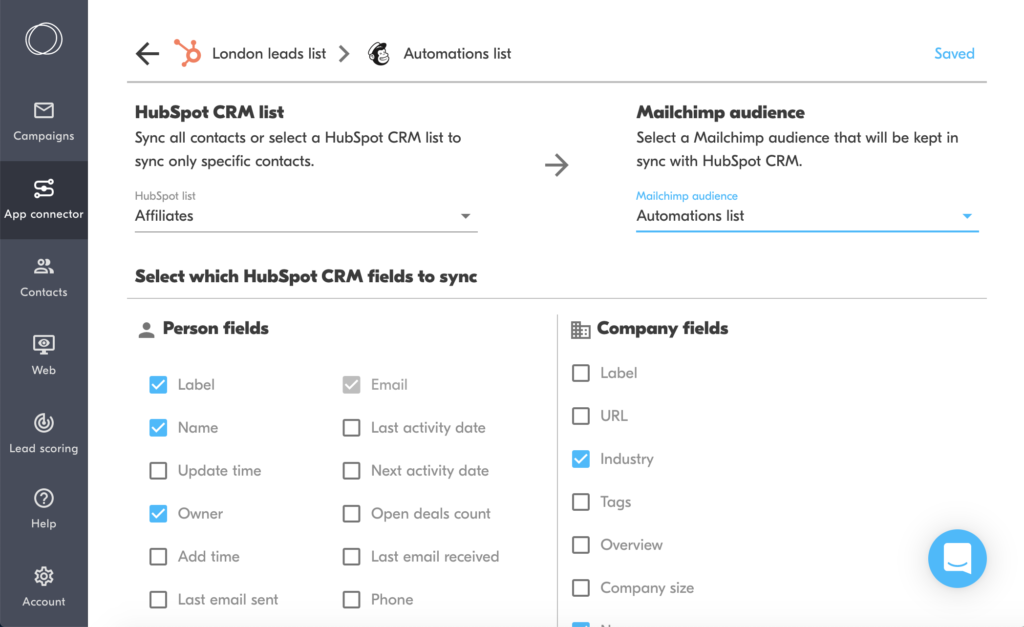Open the Campaigns section
Viewport: 1024px width, 627px height.
click(x=43, y=120)
